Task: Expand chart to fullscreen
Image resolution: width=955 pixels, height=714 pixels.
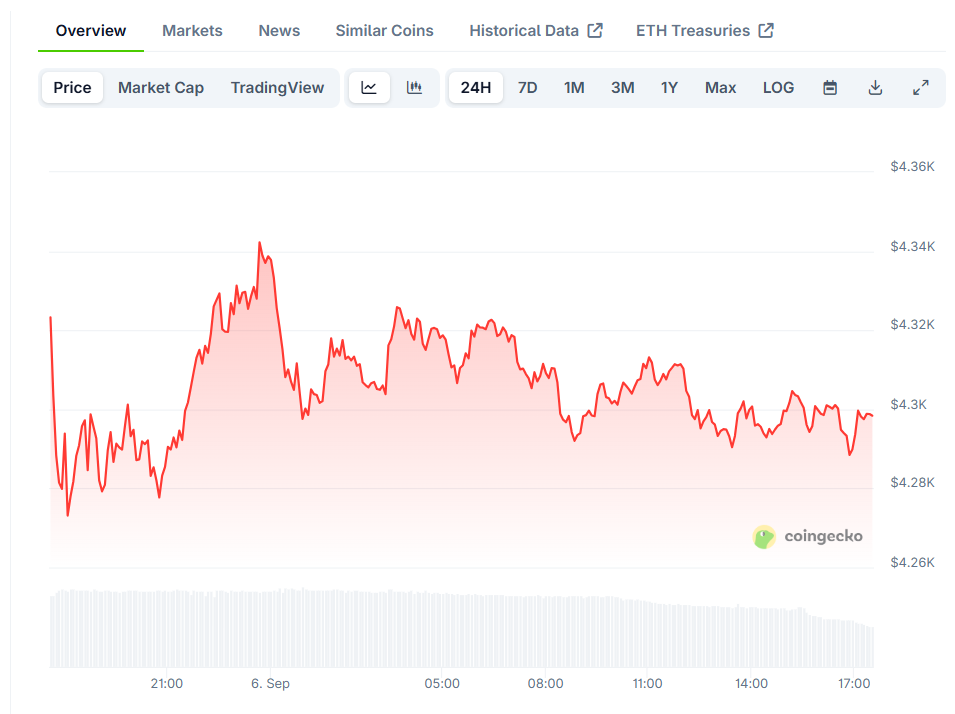Action: coord(921,88)
